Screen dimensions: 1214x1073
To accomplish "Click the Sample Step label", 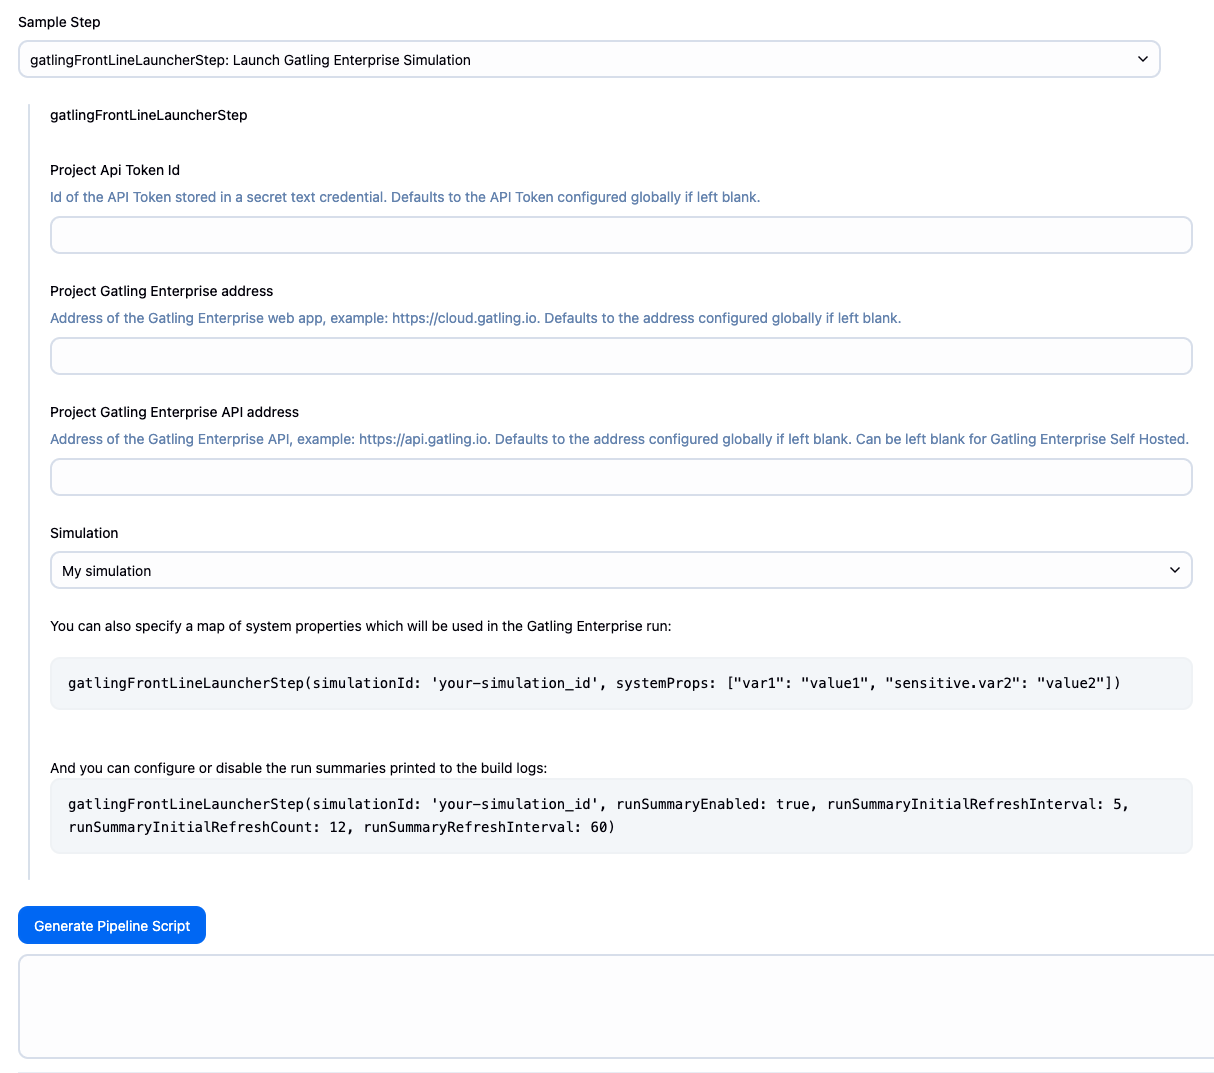I will (59, 22).
